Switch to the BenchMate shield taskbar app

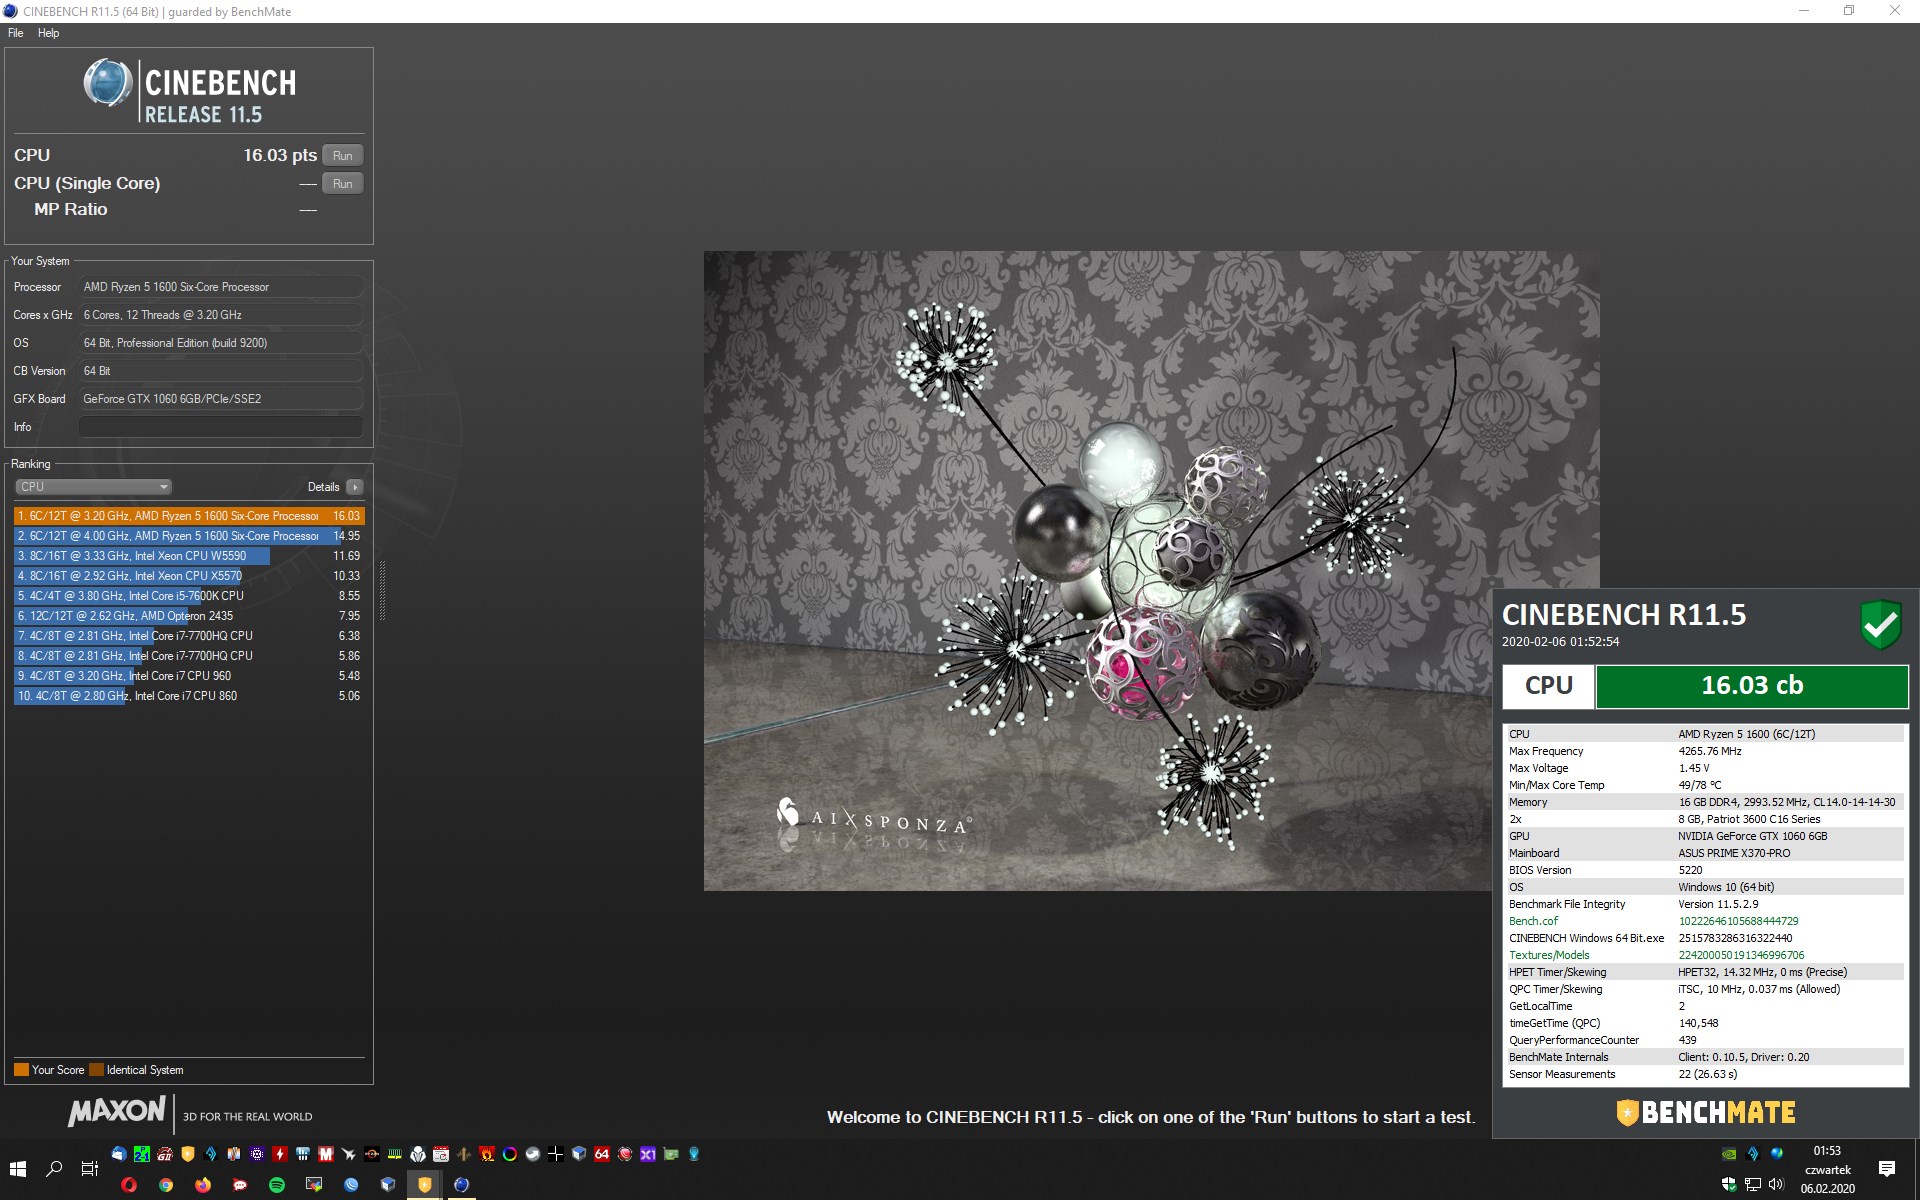425,1185
